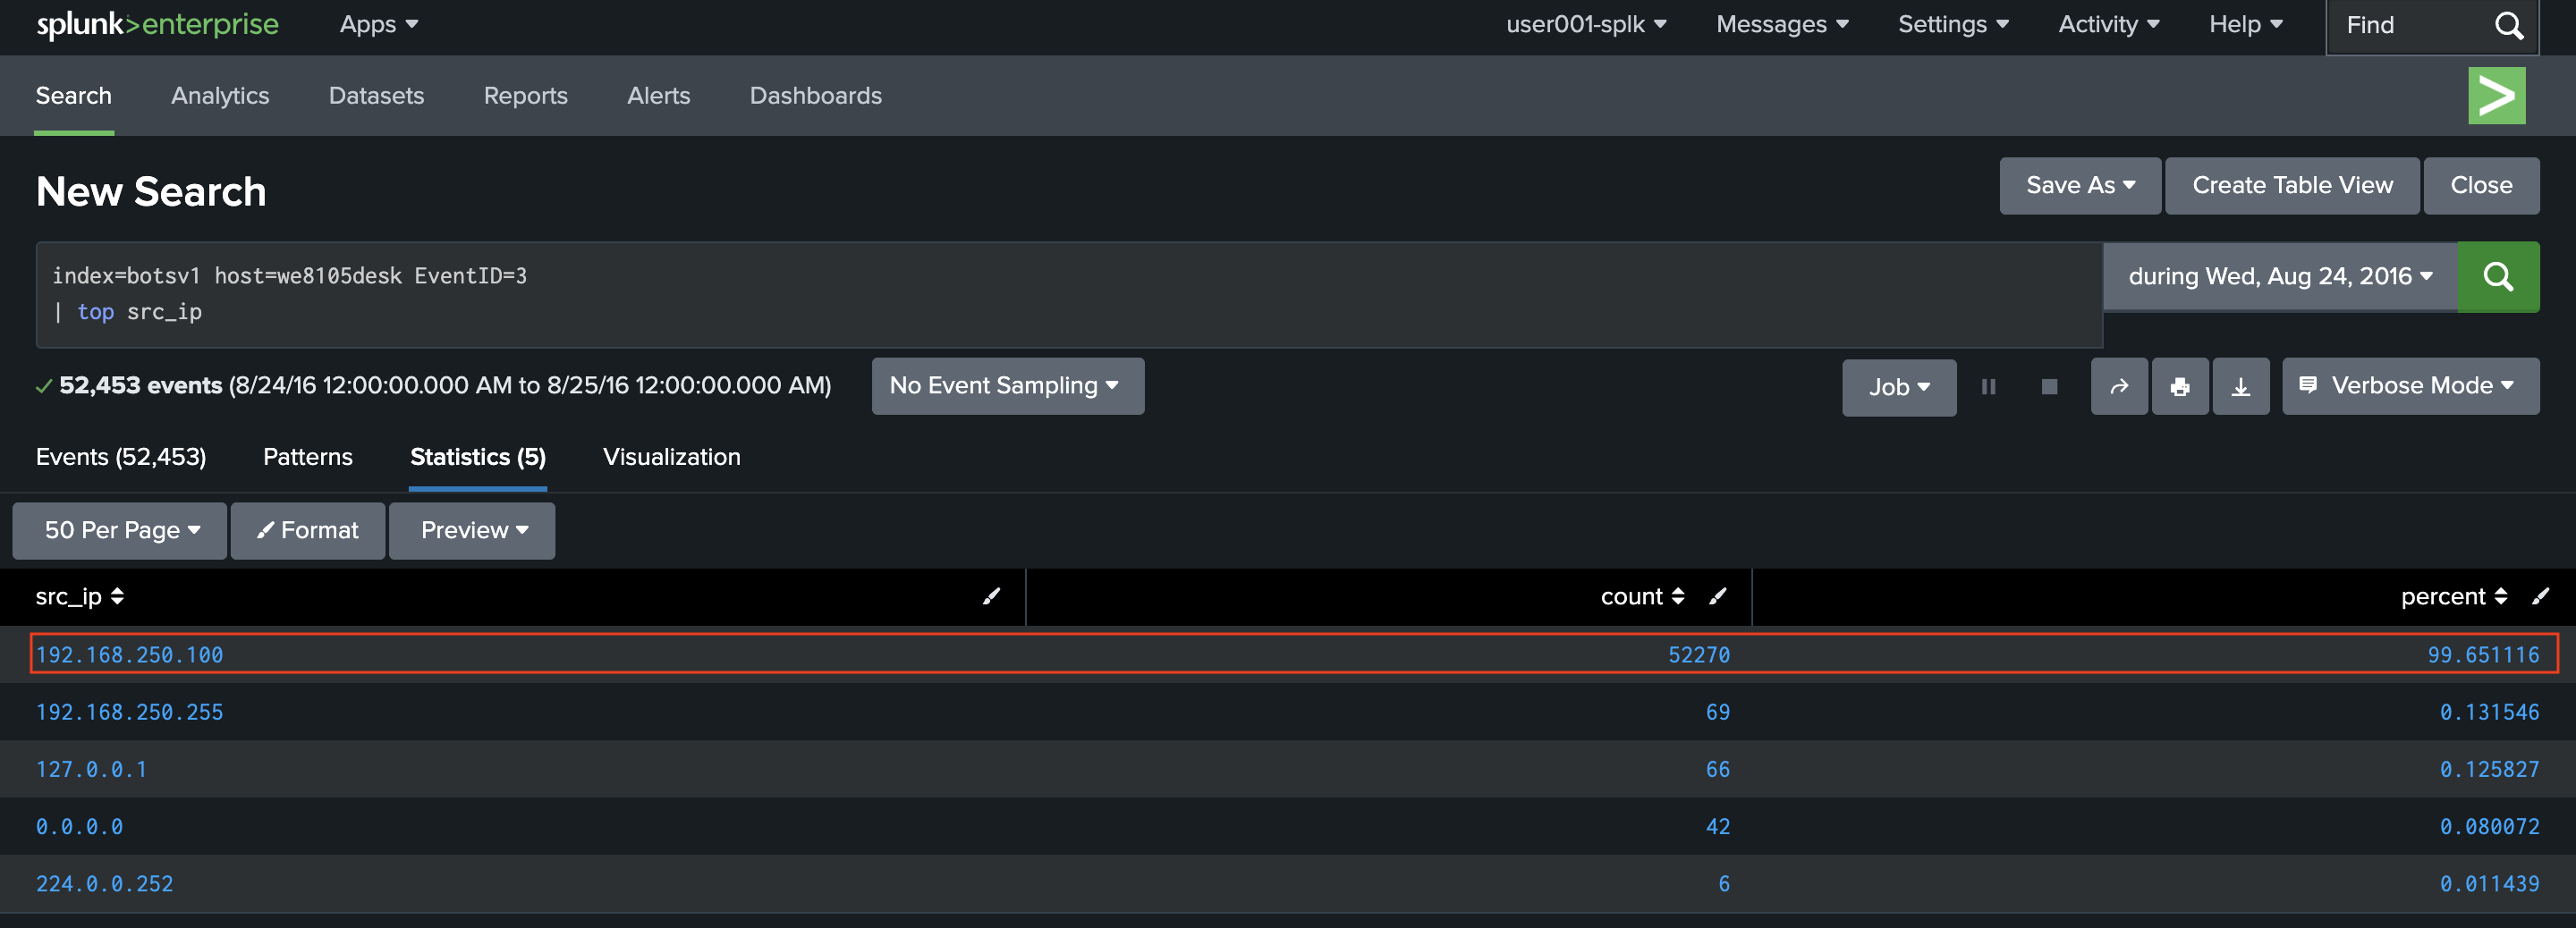This screenshot has width=2576, height=928.
Task: Click src_ip value 0.0.0.0
Action: pyautogui.click(x=79, y=826)
